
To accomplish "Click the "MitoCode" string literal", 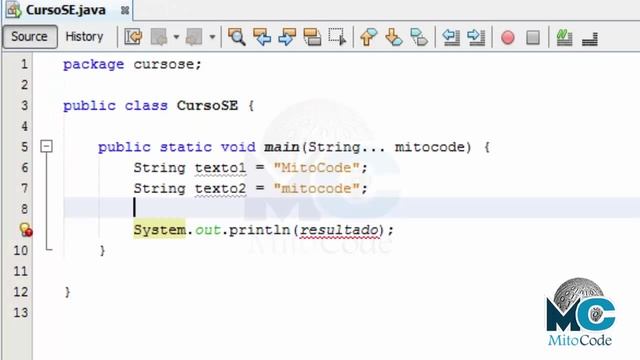I will tap(317, 168).
